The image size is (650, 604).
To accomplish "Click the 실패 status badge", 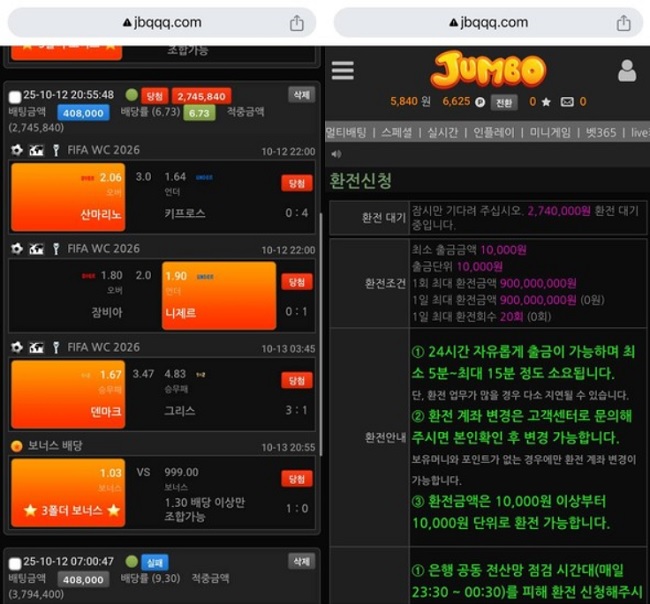I will point(155,563).
